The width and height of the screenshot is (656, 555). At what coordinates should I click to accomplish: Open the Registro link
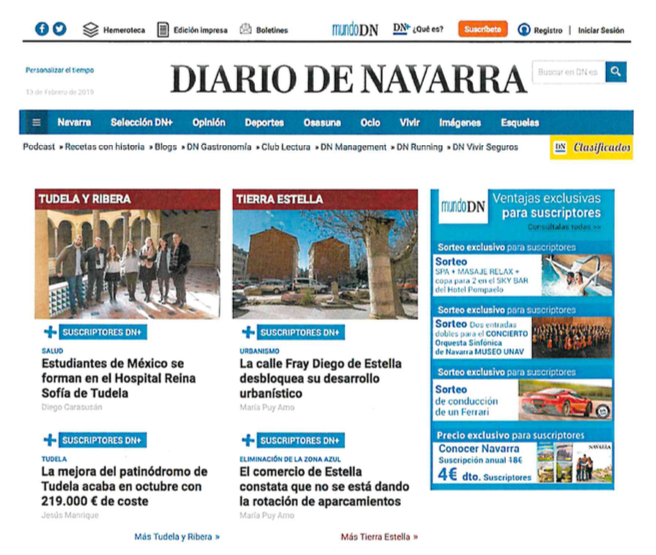click(548, 30)
